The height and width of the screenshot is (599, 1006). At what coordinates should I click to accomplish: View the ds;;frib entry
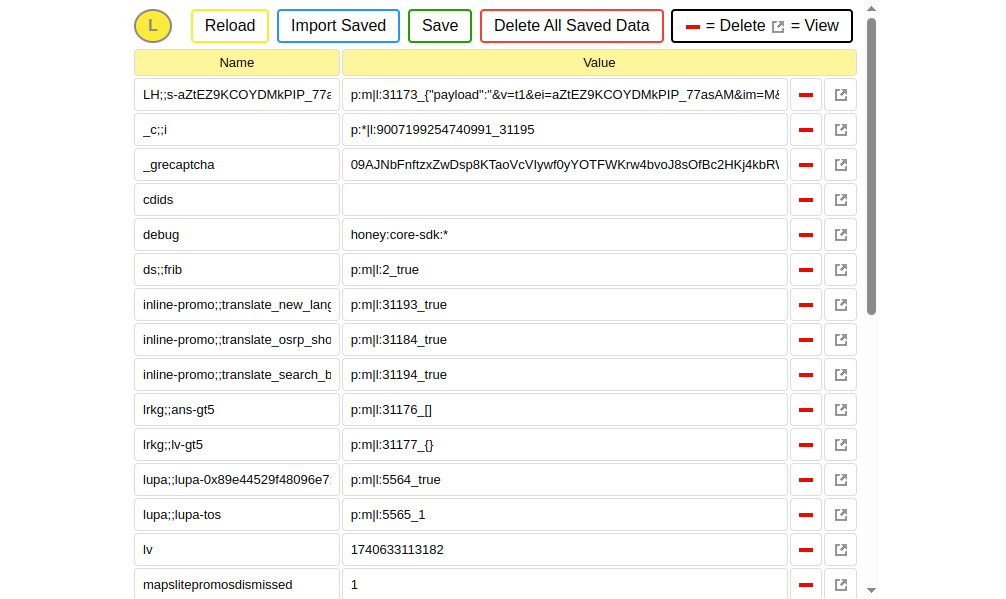840,270
